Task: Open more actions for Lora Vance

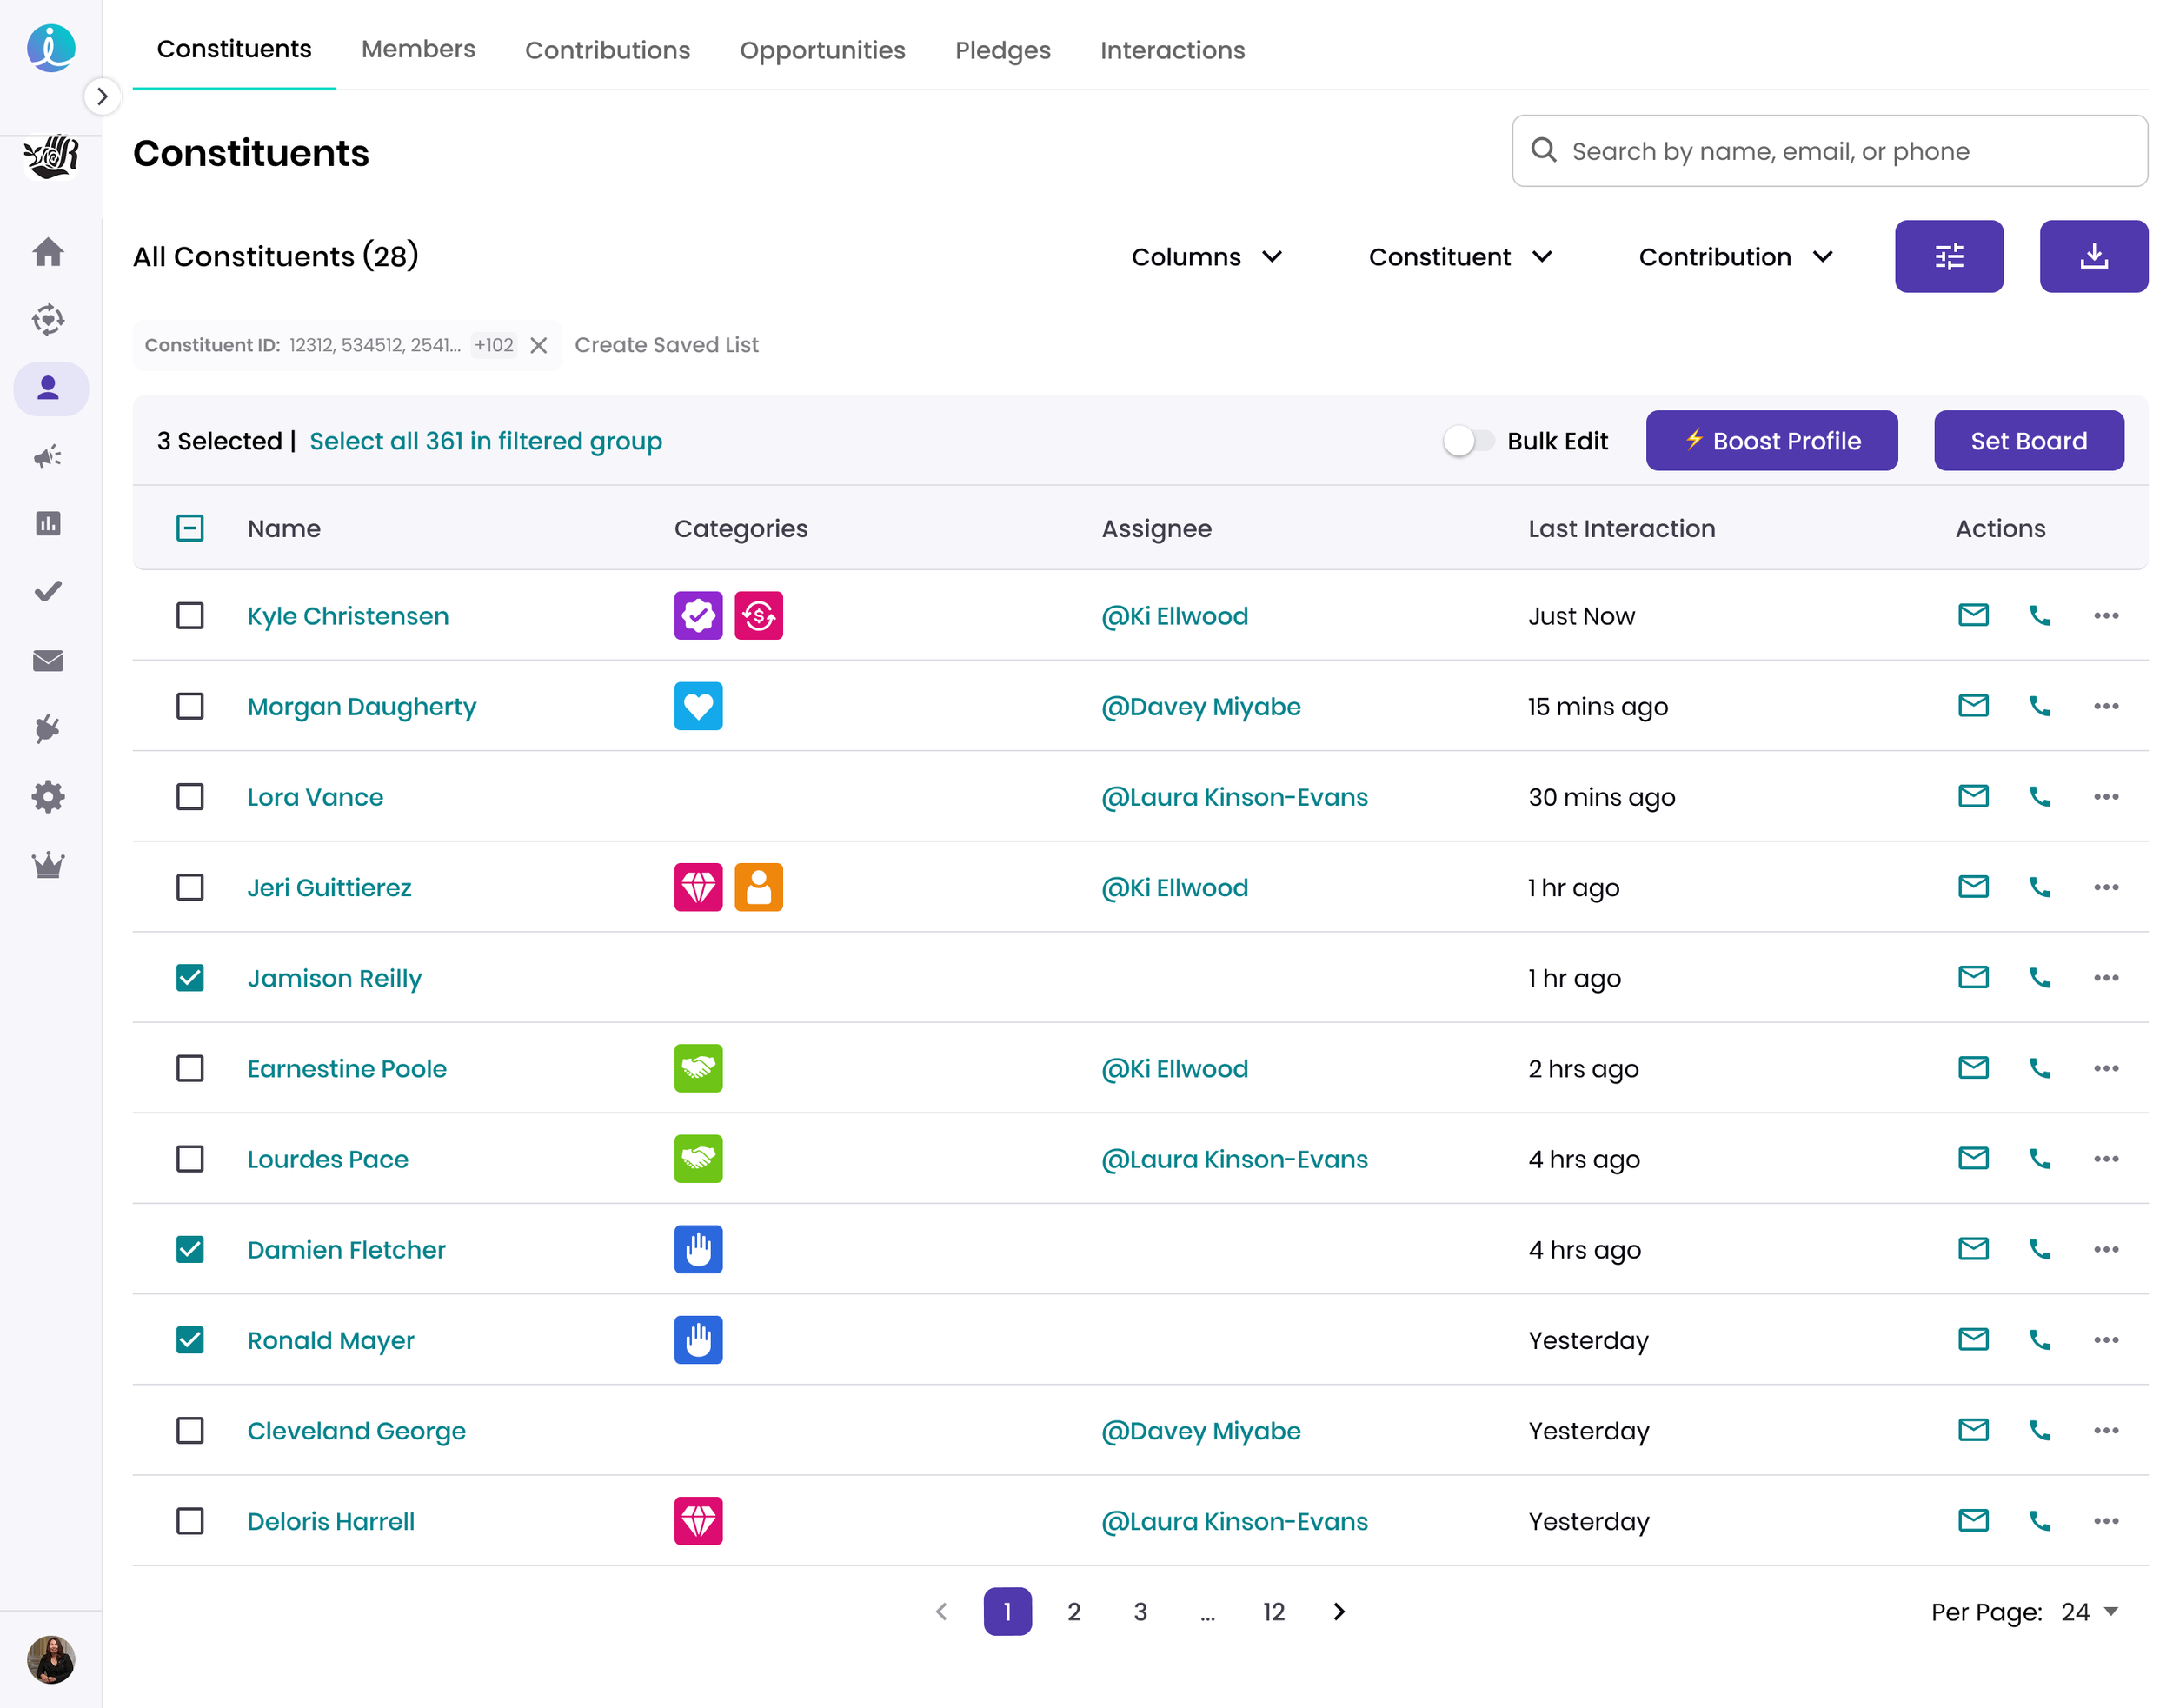Action: pyautogui.click(x=2105, y=797)
